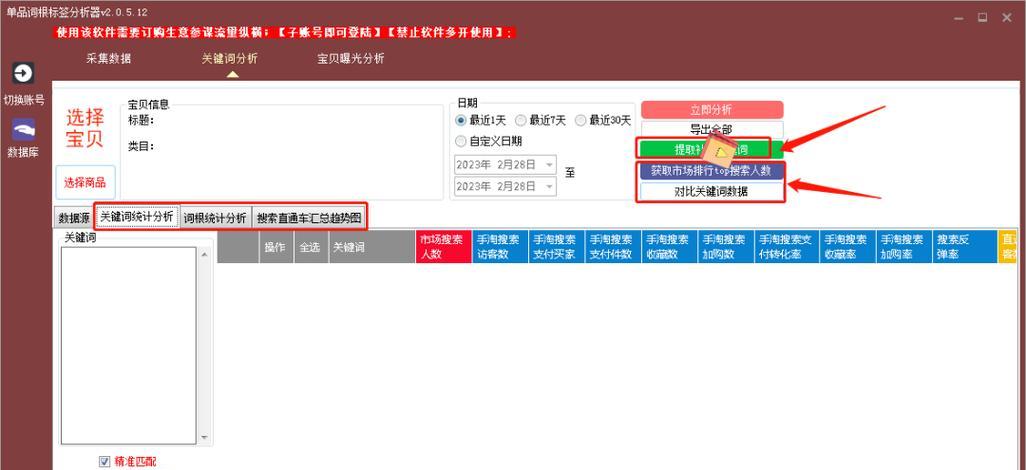Click 手淘搜索加购率 column header

coord(904,247)
